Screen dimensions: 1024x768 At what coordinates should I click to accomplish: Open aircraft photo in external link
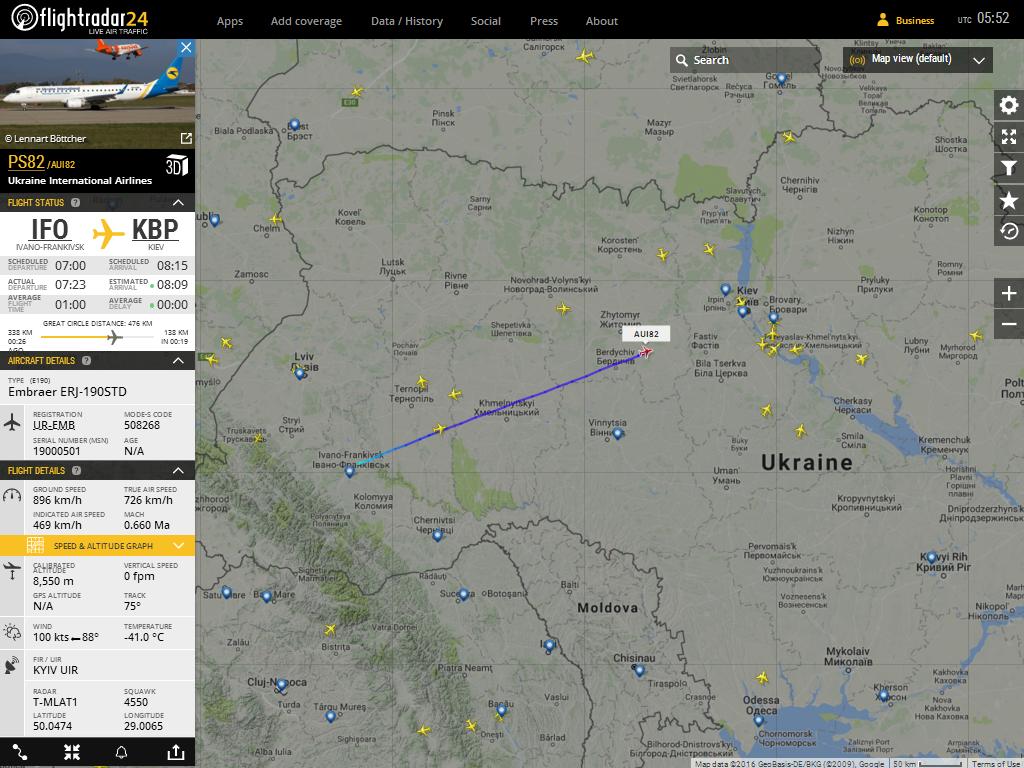186,138
